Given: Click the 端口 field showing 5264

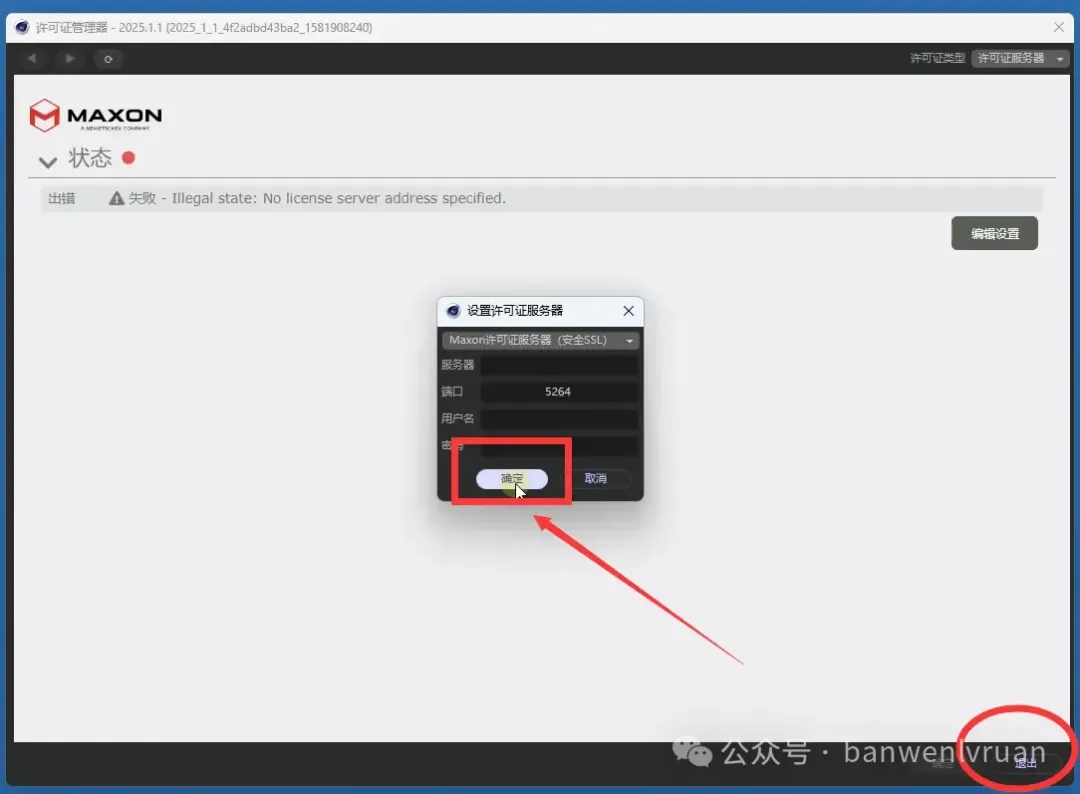Looking at the screenshot, I should click(559, 392).
